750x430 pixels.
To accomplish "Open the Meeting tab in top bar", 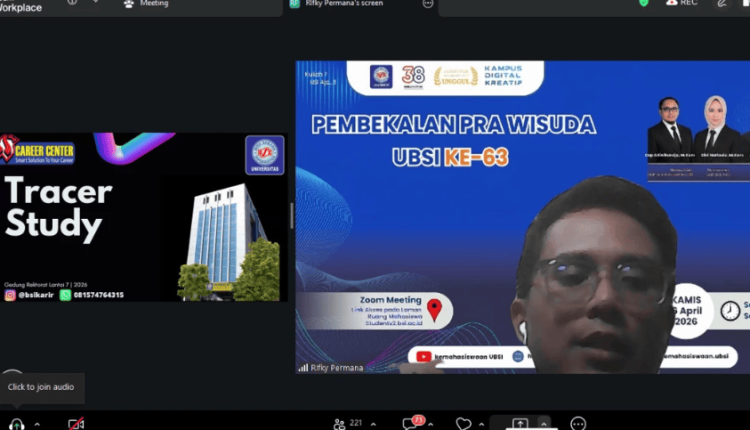I will [x=148, y=4].
